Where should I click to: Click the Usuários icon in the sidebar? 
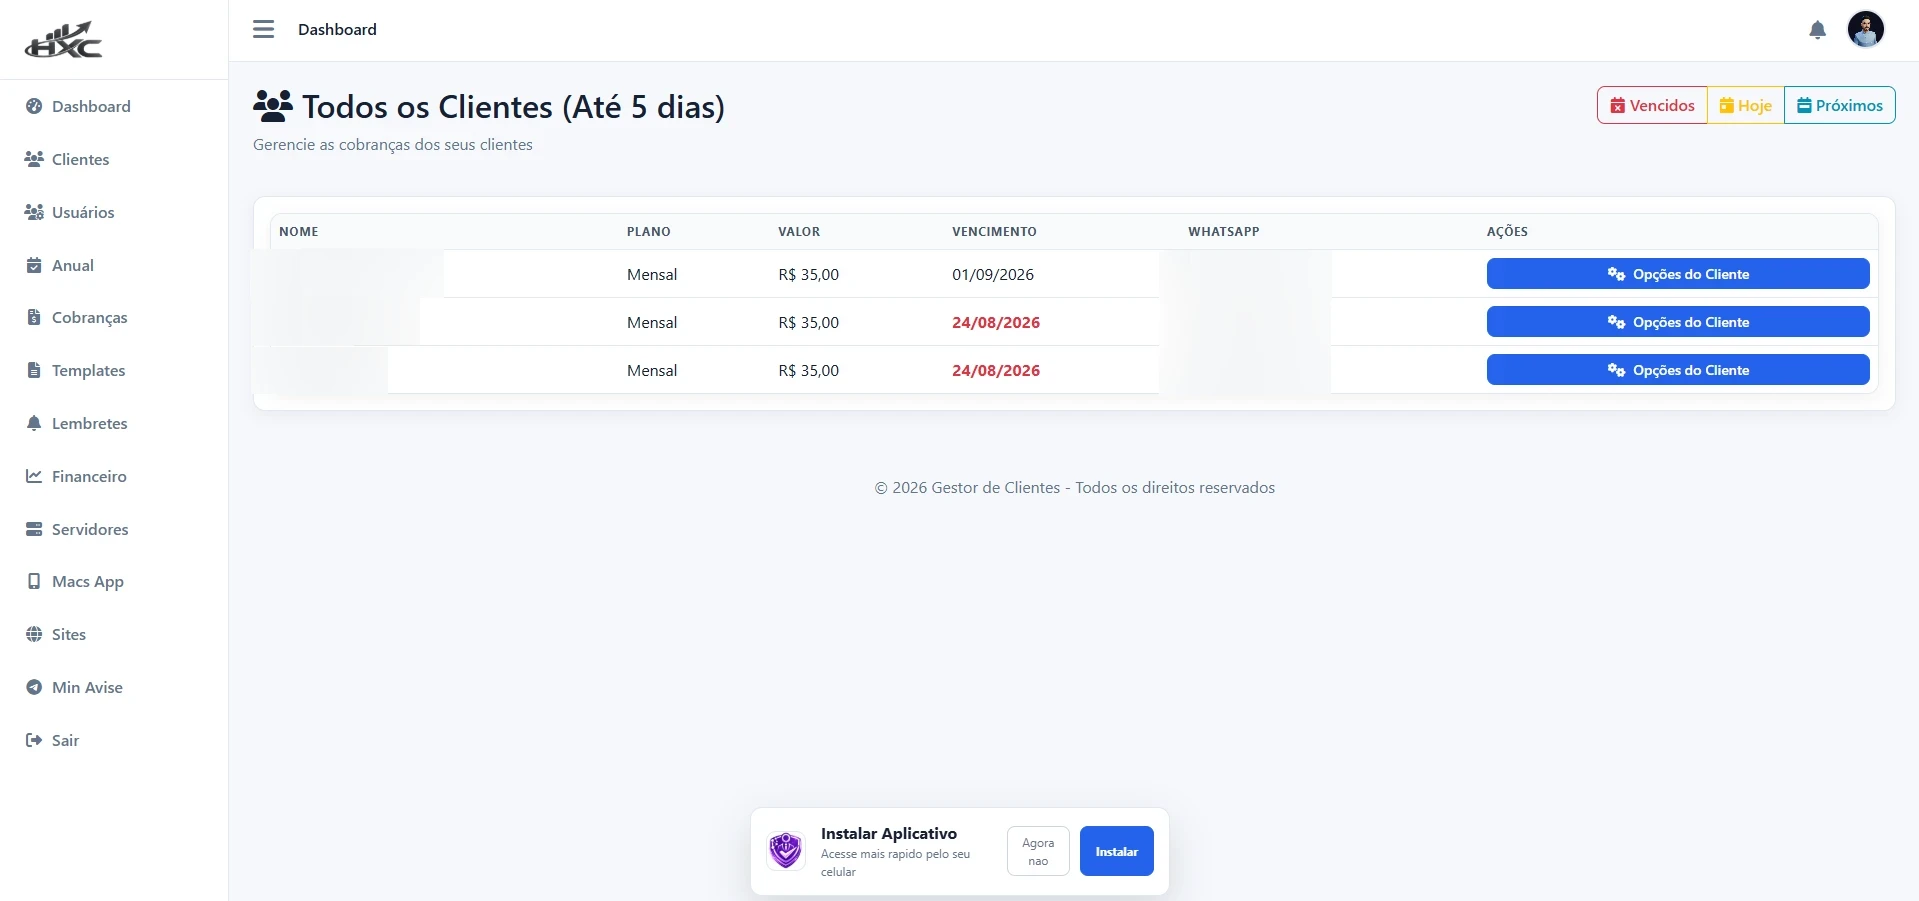pos(34,212)
